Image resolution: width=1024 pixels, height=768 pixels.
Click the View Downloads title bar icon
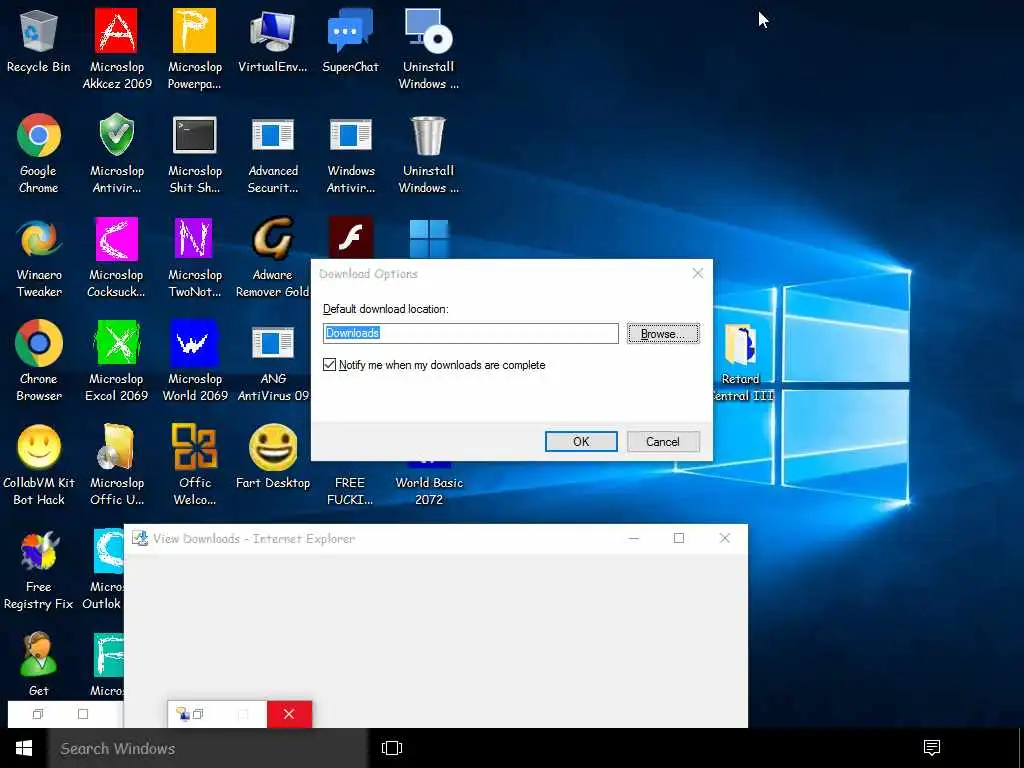click(x=139, y=538)
